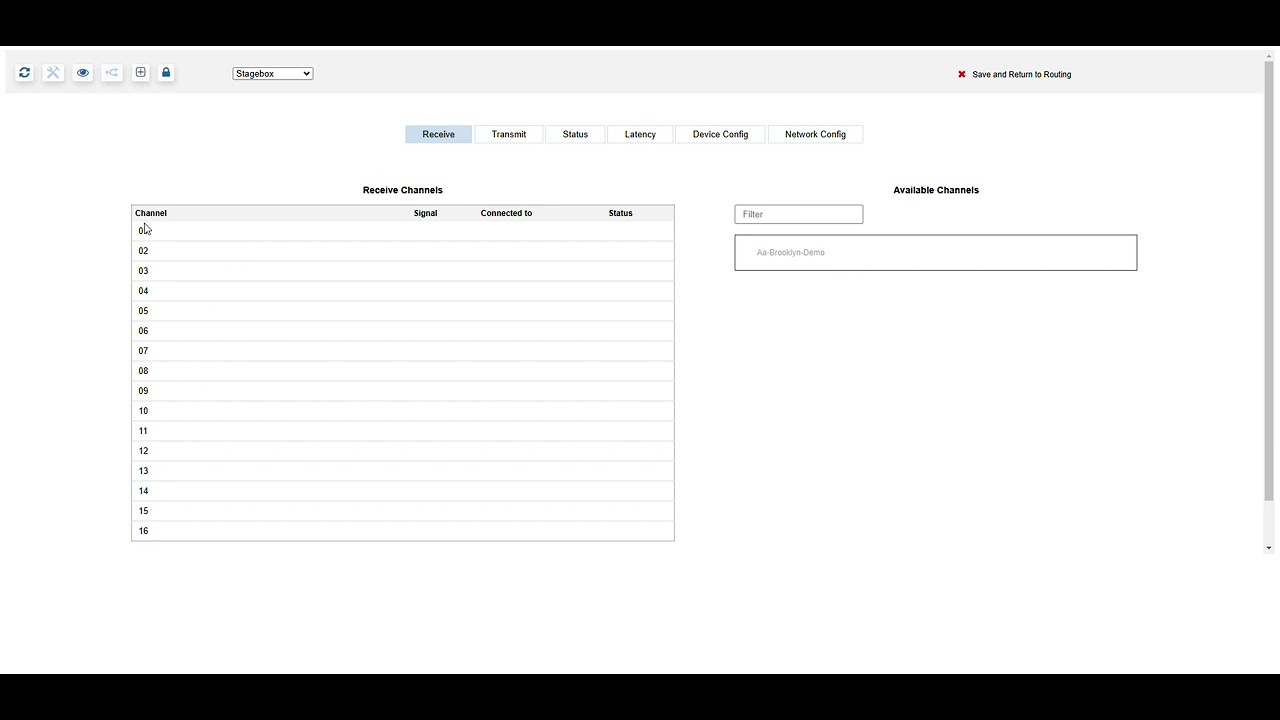Open the Latency tab
Viewport: 1280px width, 720px height.
pos(640,134)
